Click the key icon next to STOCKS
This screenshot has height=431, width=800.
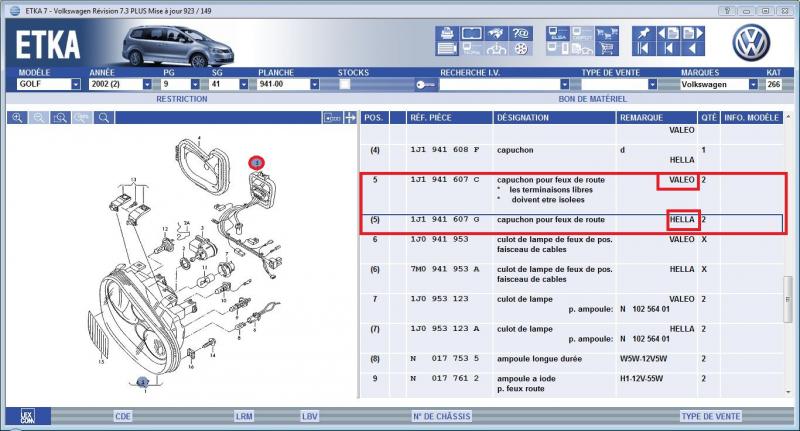click(x=425, y=85)
